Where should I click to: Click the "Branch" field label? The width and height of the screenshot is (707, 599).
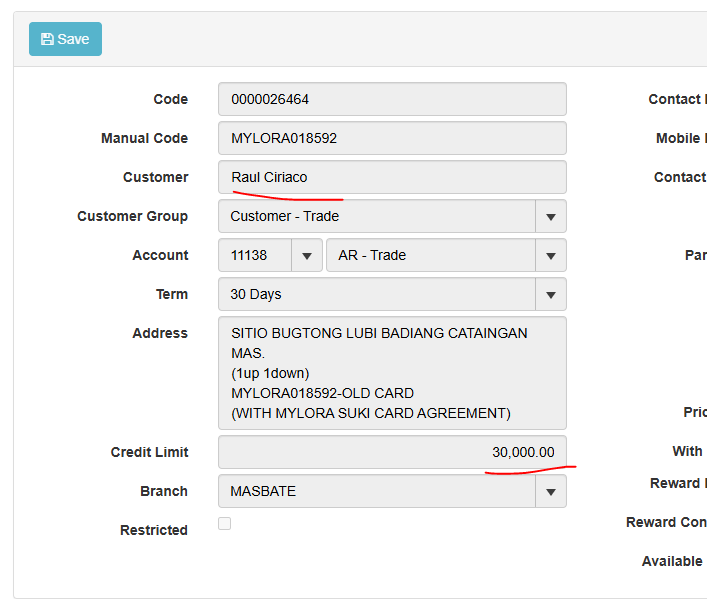(163, 491)
